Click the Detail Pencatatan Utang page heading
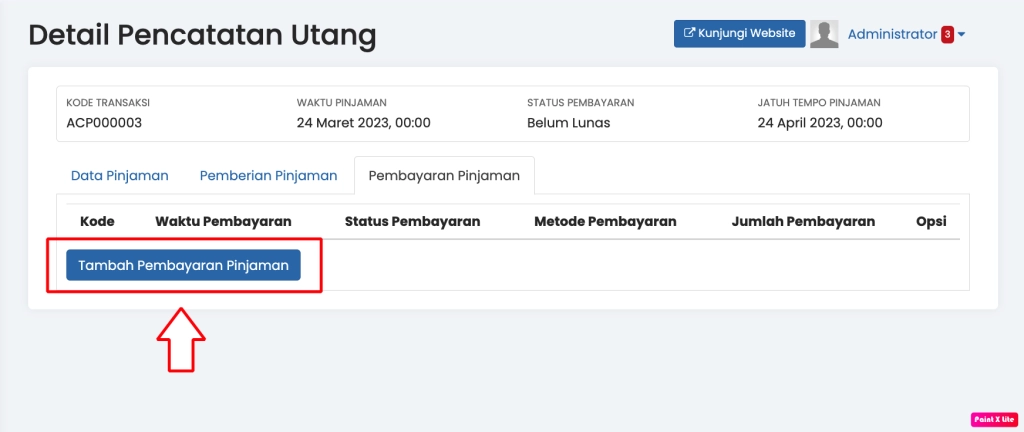This screenshot has height=432, width=1024. click(202, 35)
